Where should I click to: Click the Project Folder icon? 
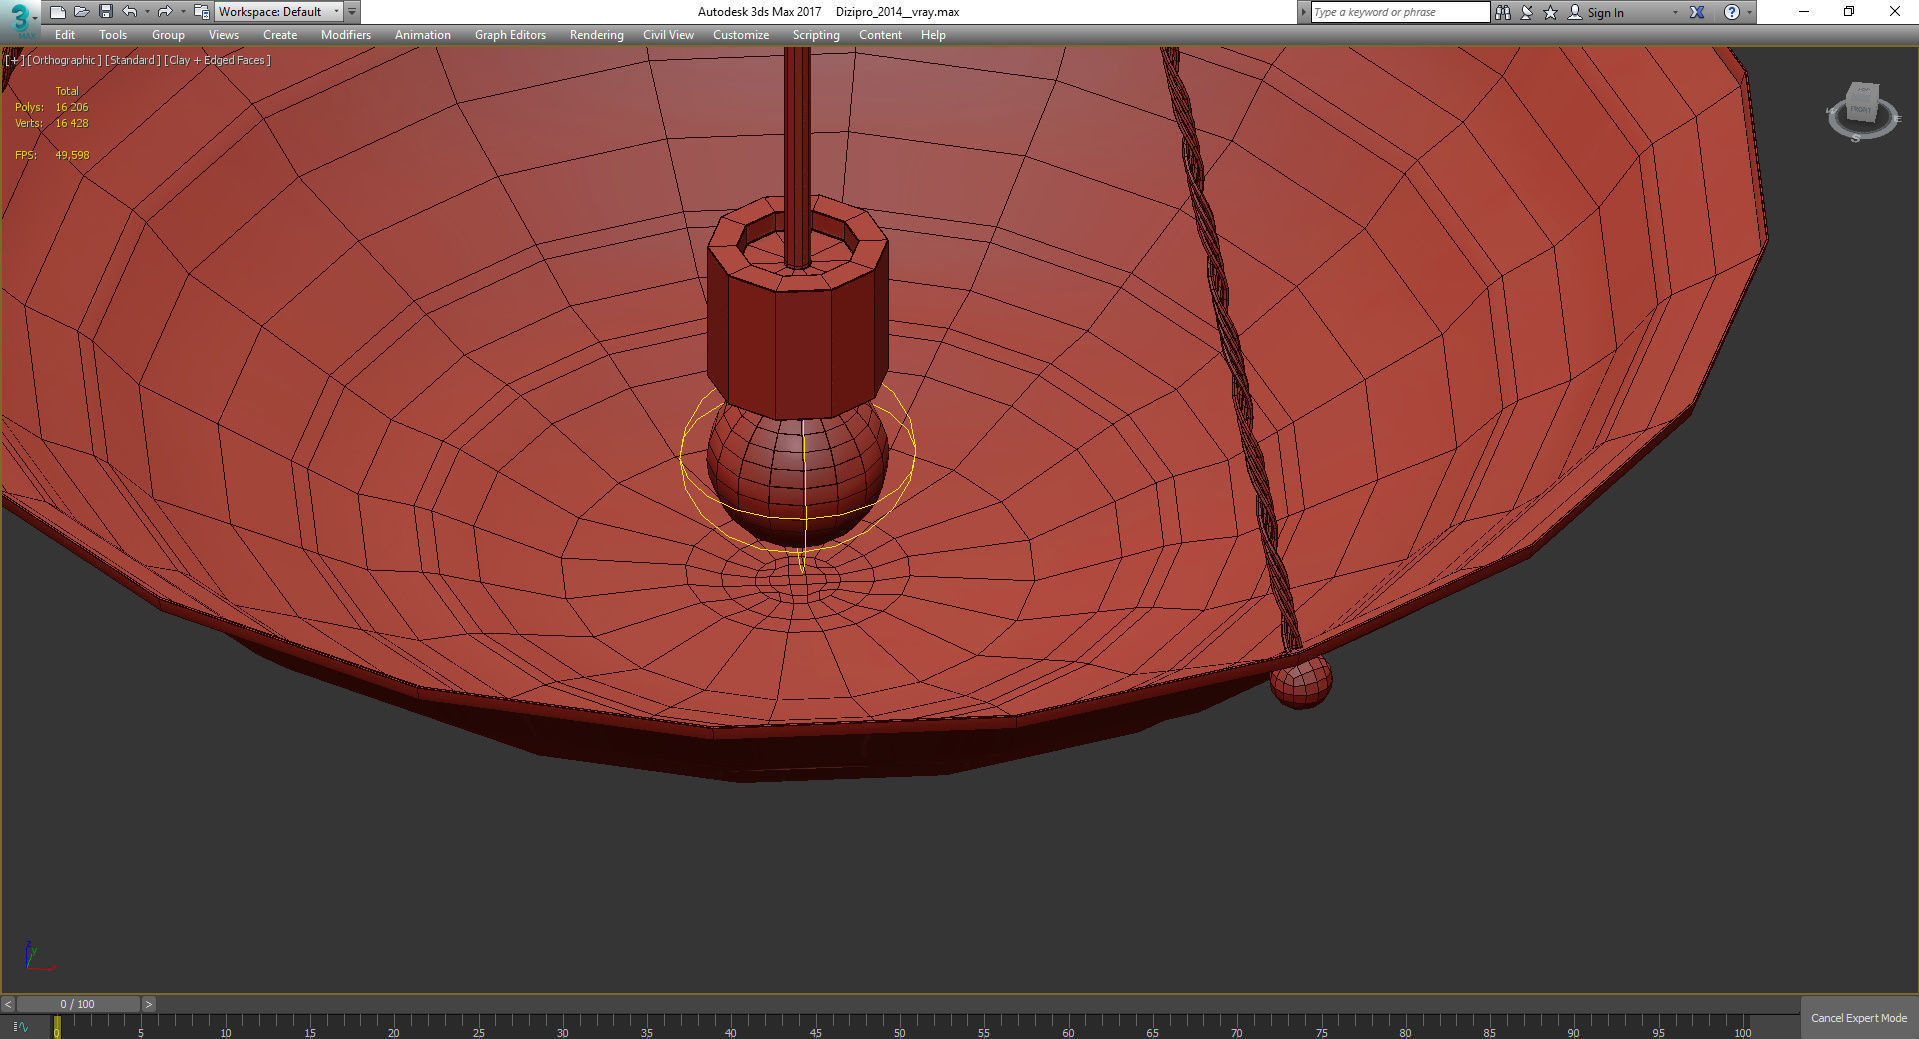[201, 12]
